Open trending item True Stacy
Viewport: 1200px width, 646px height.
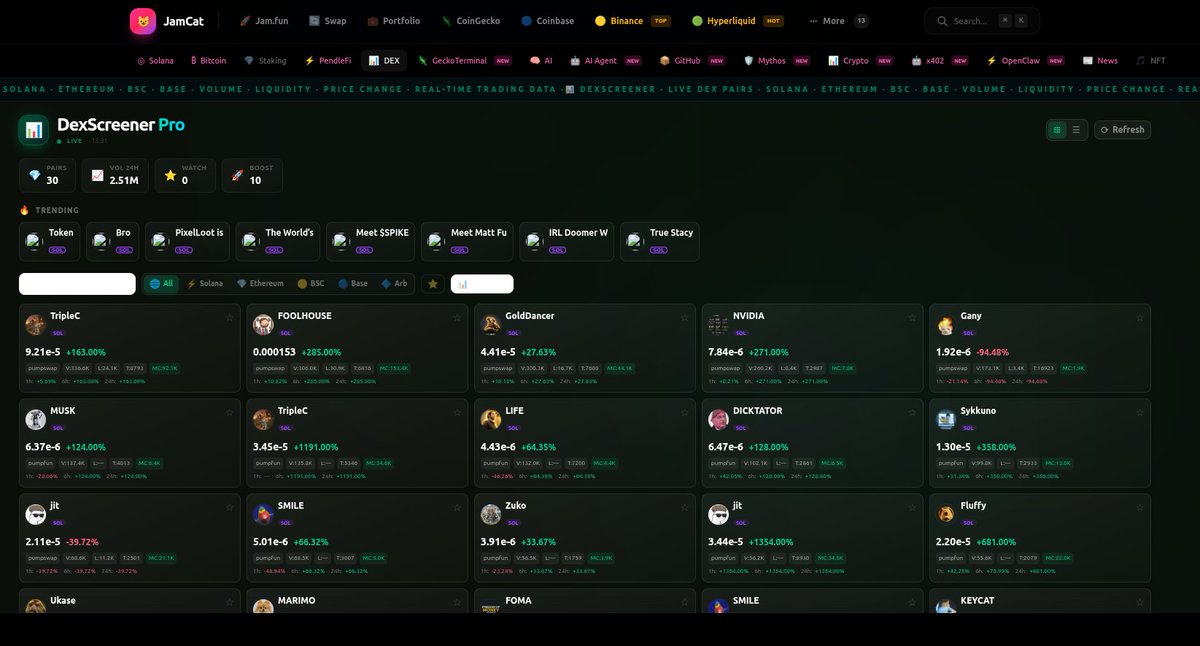pos(660,241)
